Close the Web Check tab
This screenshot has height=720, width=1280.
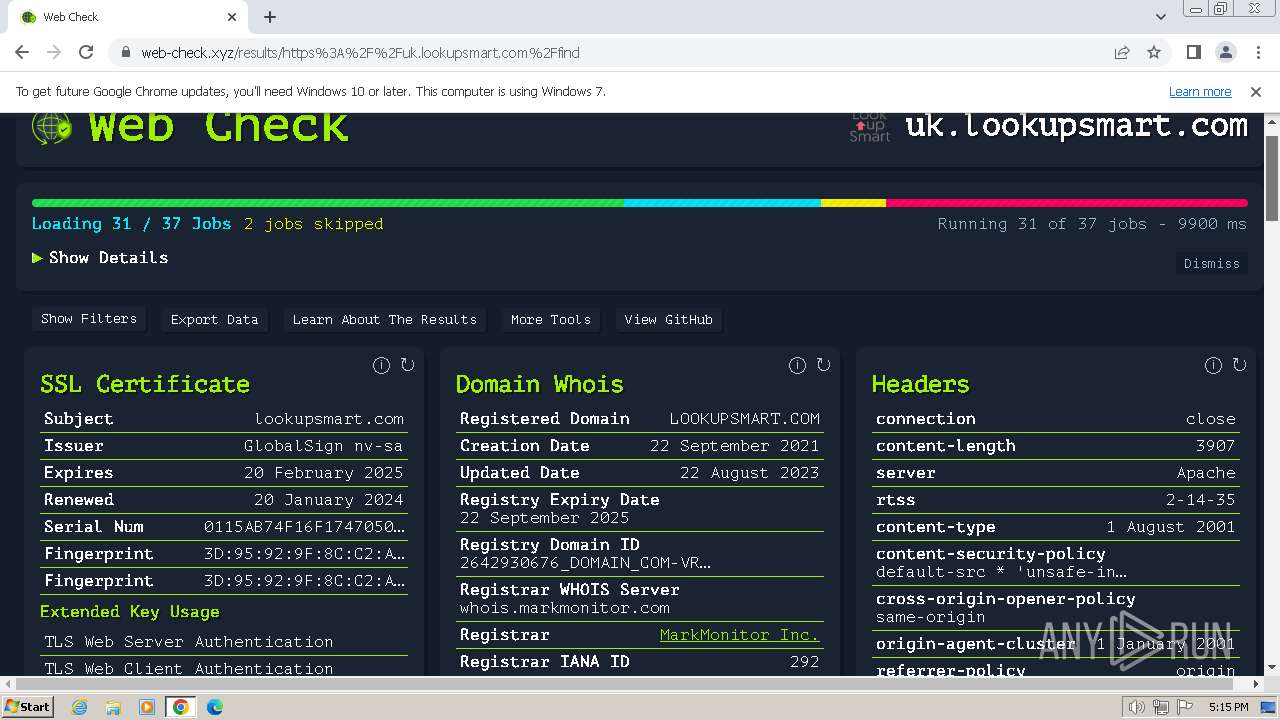(232, 17)
